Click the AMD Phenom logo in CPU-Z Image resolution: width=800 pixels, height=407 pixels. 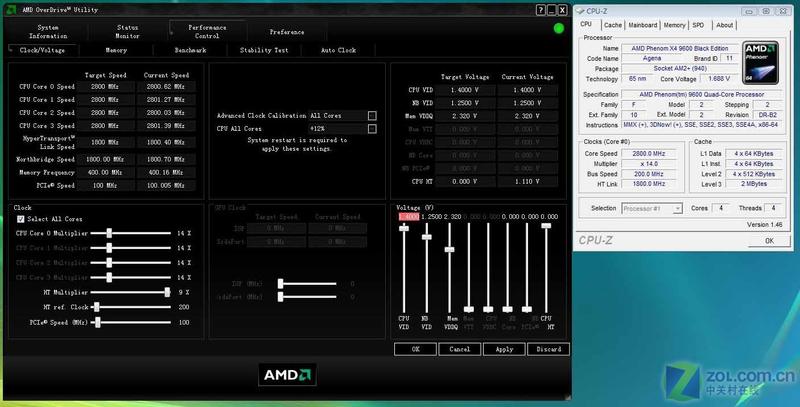pyautogui.click(x=760, y=62)
